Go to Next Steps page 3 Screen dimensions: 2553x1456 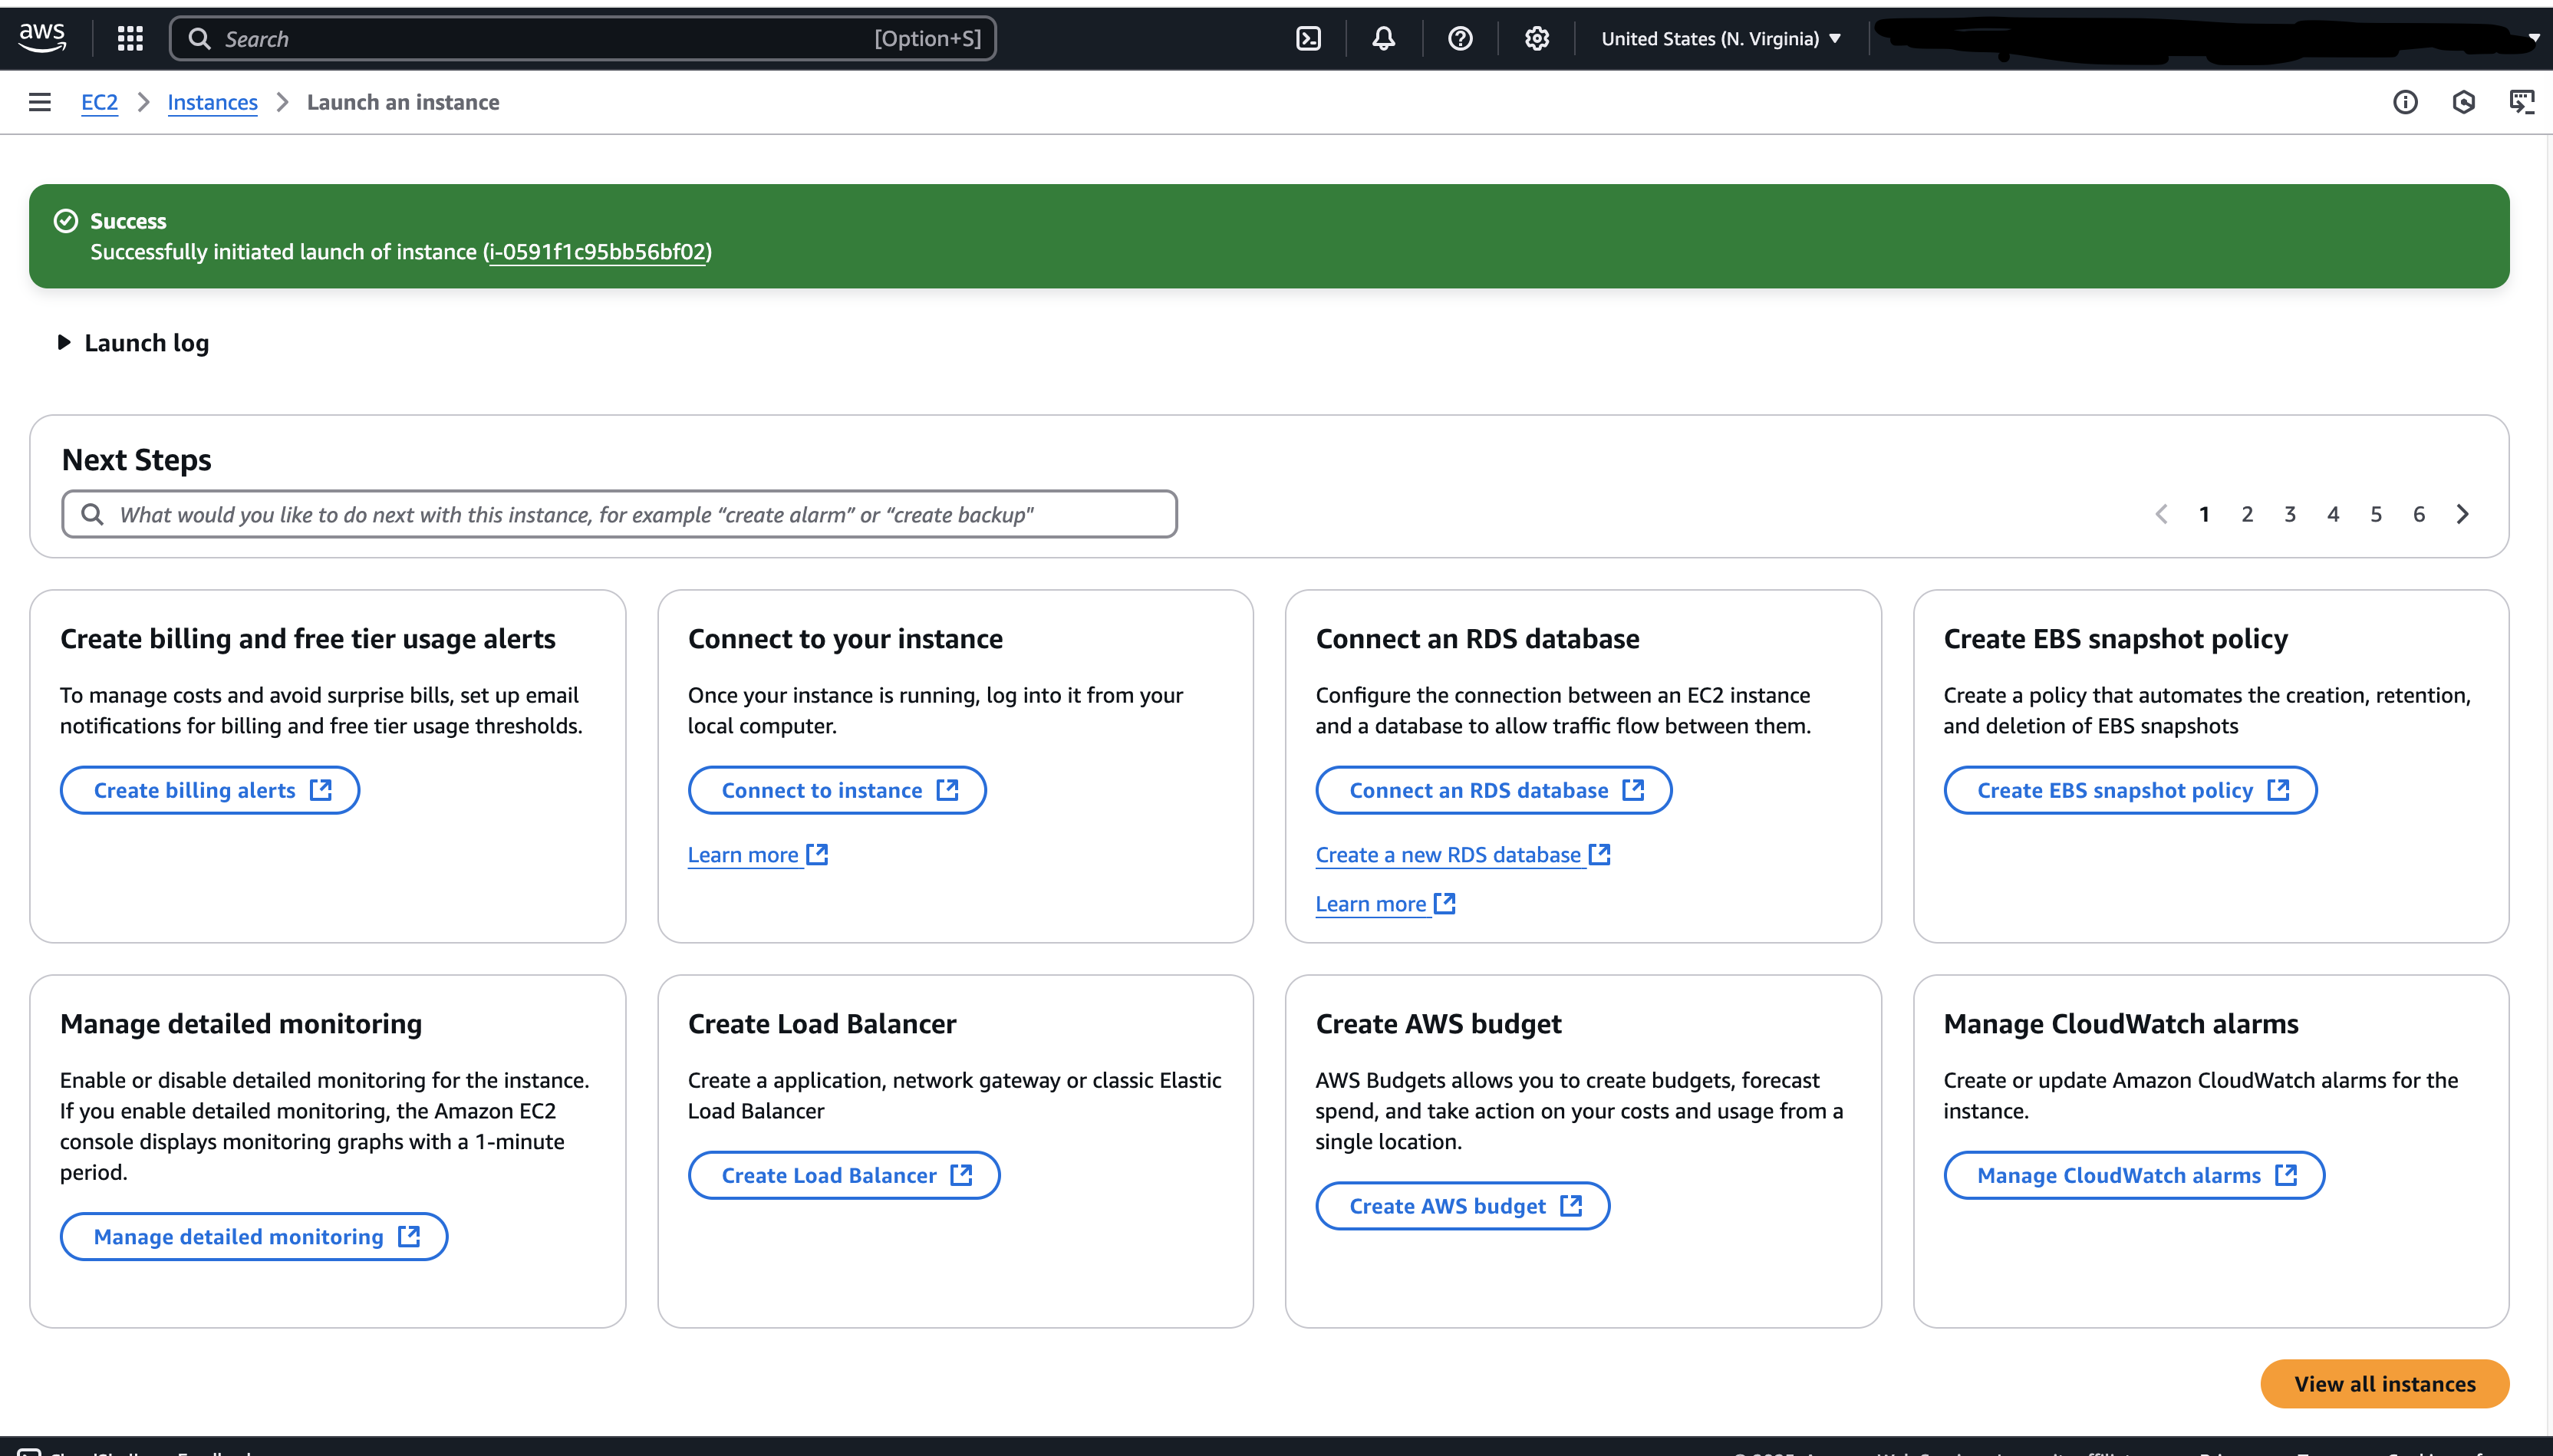click(2290, 514)
